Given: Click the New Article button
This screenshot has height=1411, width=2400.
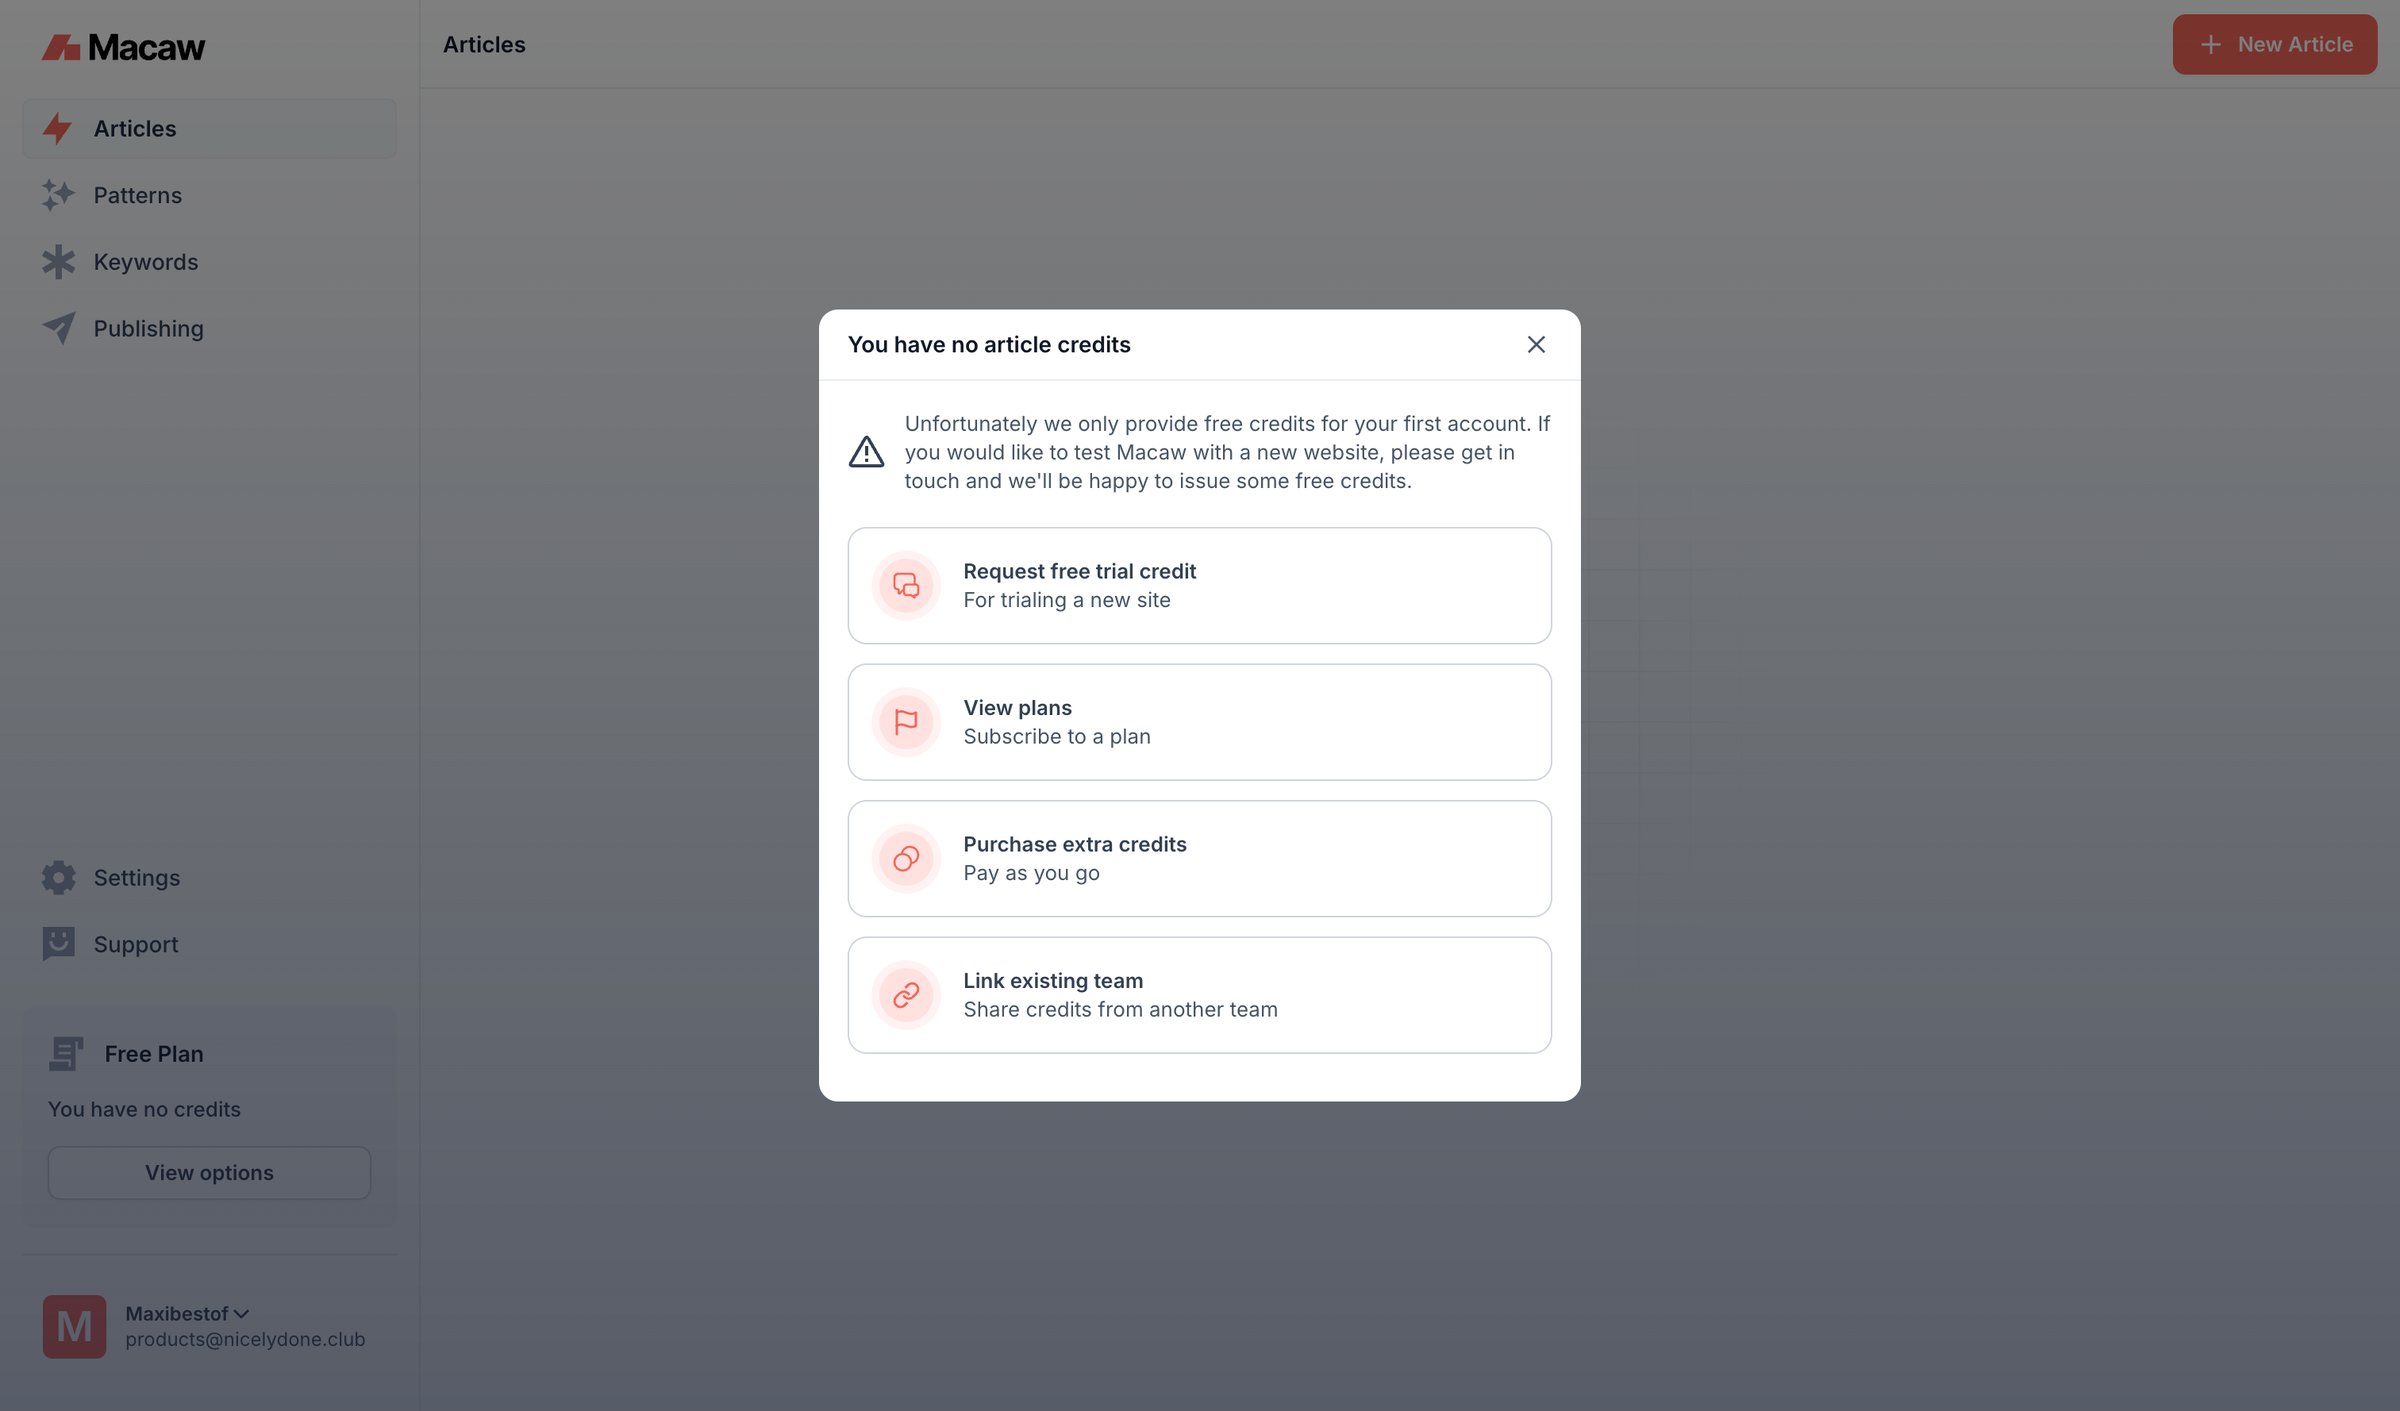Looking at the screenshot, I should coord(2274,44).
